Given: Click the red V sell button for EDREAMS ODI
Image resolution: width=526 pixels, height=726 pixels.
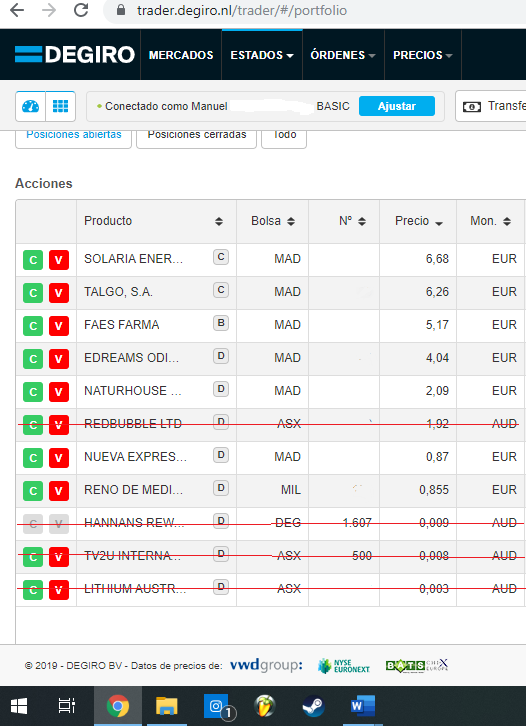Looking at the screenshot, I should [x=59, y=359].
